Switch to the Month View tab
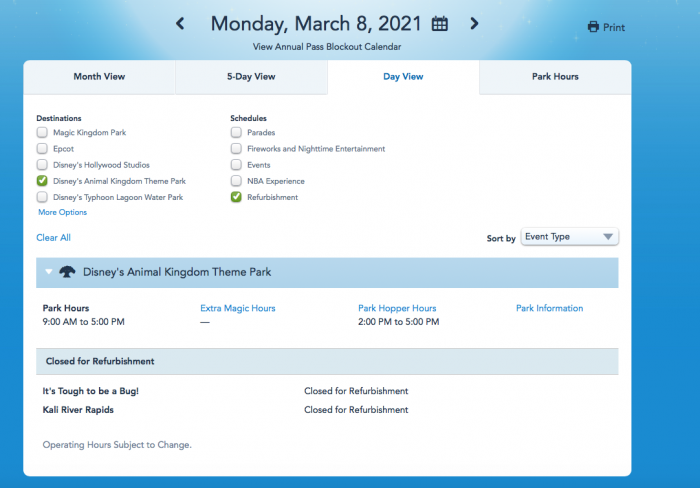 pos(99,77)
